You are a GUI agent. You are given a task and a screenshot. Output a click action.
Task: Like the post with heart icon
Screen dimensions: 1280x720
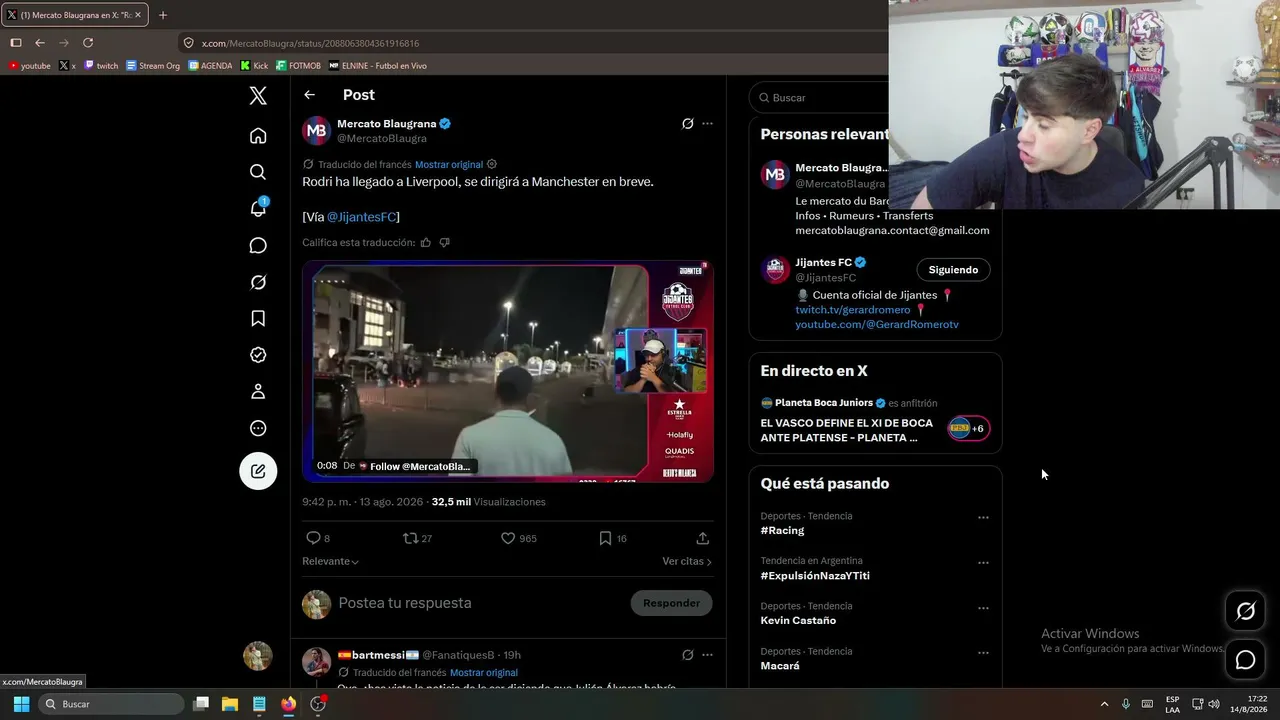click(508, 538)
